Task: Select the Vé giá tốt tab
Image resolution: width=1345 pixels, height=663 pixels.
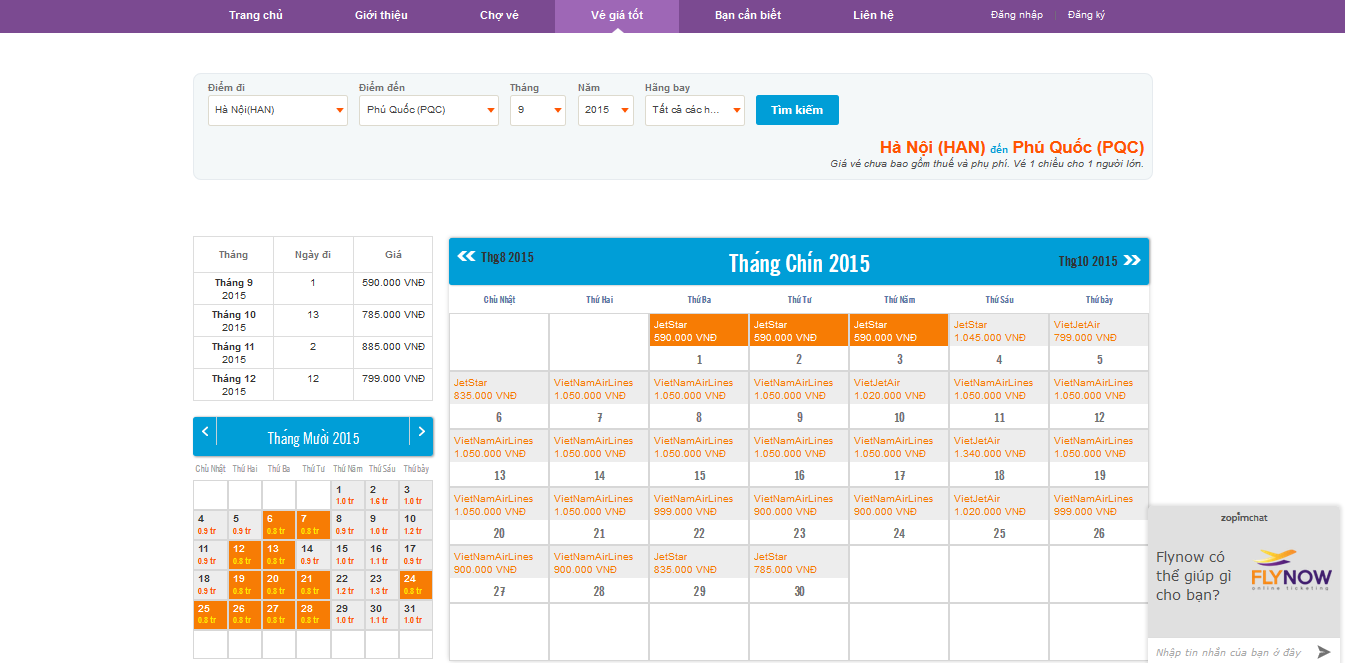Action: coord(617,15)
